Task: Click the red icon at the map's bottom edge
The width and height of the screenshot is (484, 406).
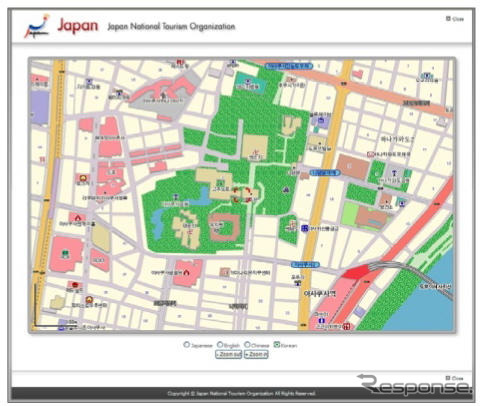Action: 346,326
